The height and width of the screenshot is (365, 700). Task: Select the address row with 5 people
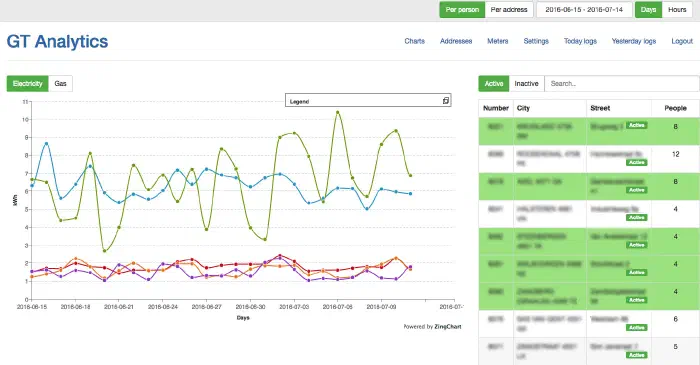click(x=589, y=351)
